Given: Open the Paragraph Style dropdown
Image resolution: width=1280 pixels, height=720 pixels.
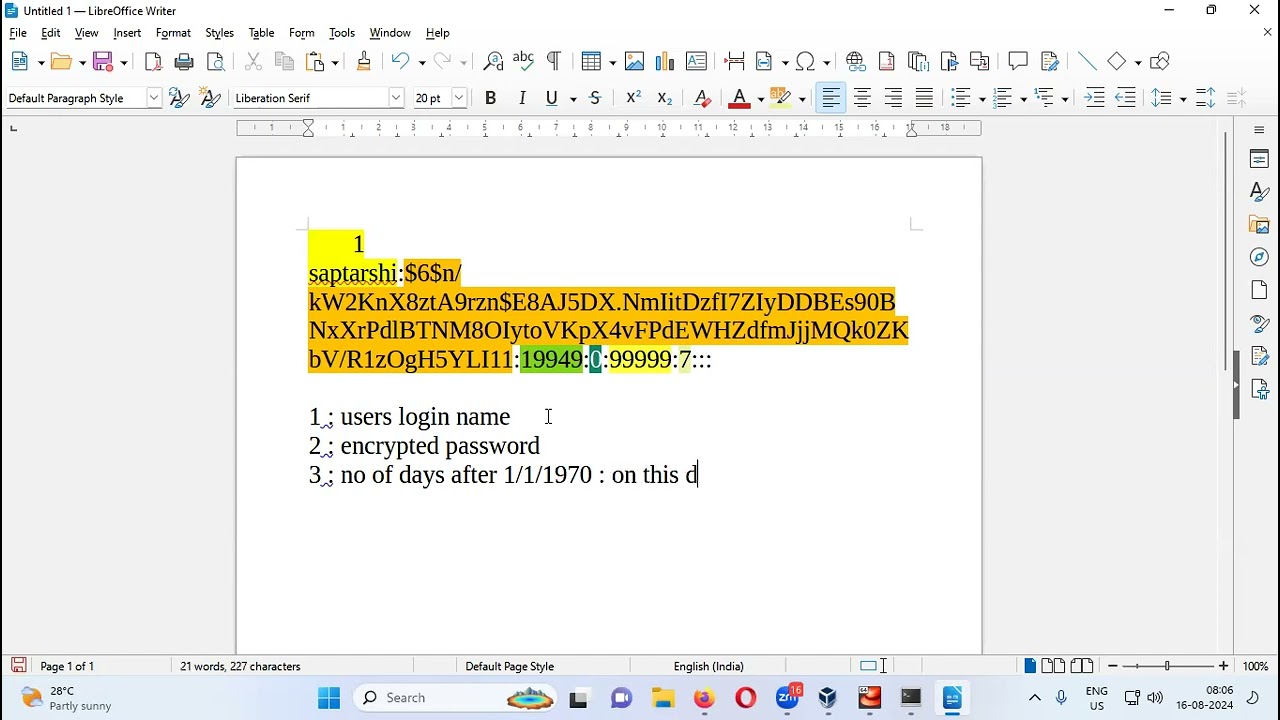Looking at the screenshot, I should pos(154,98).
